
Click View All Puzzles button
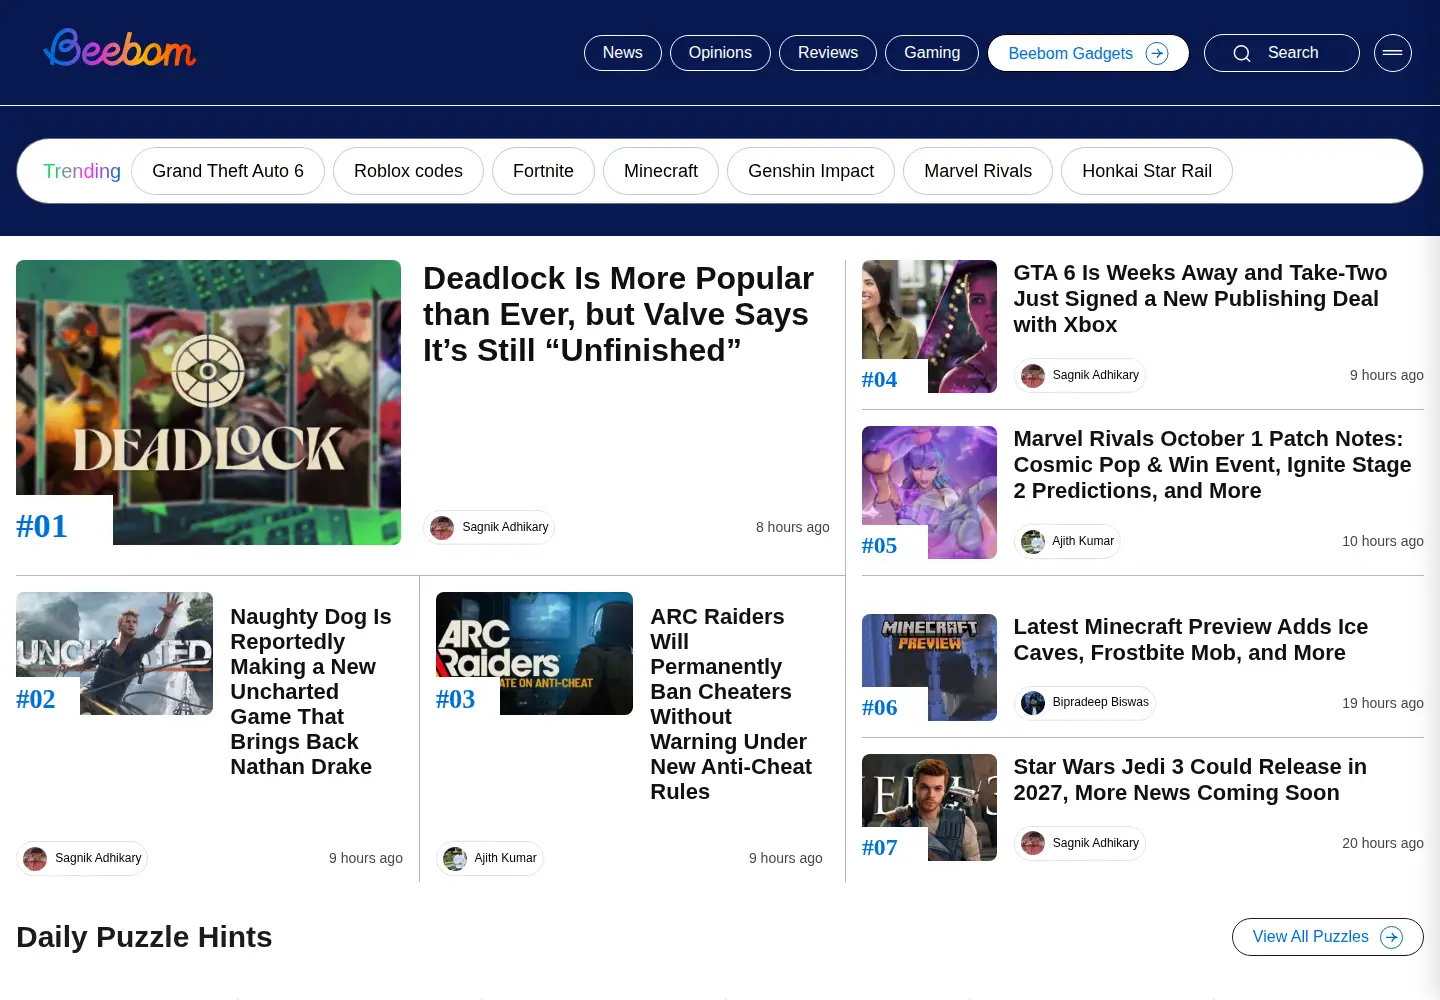[x=1327, y=937]
